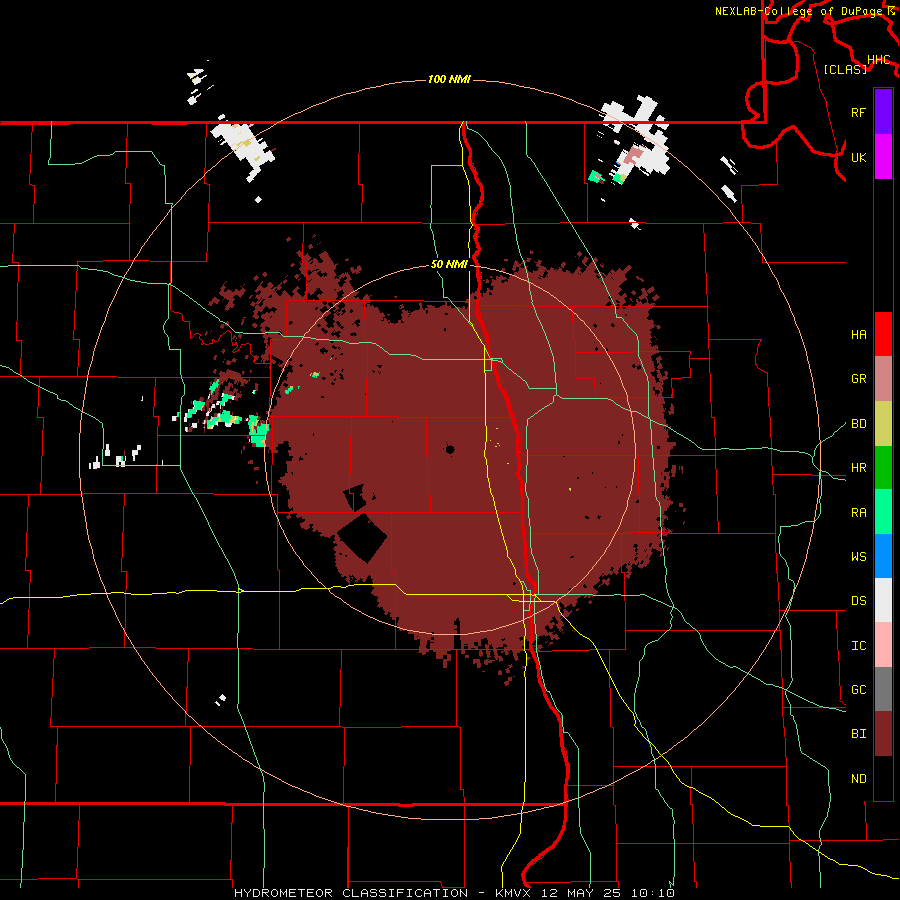This screenshot has width=900, height=900.
Task: Click the BI legend label
Action: pos(859,734)
